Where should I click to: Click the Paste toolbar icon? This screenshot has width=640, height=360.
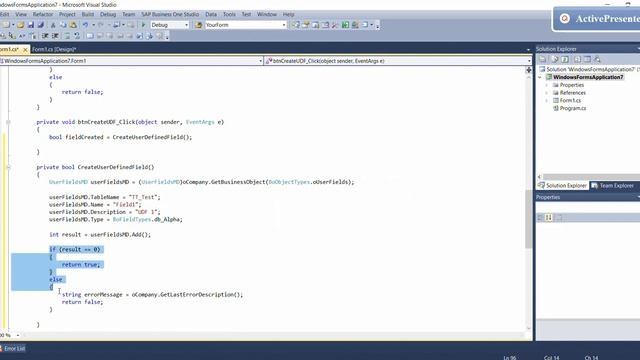click(x=73, y=25)
